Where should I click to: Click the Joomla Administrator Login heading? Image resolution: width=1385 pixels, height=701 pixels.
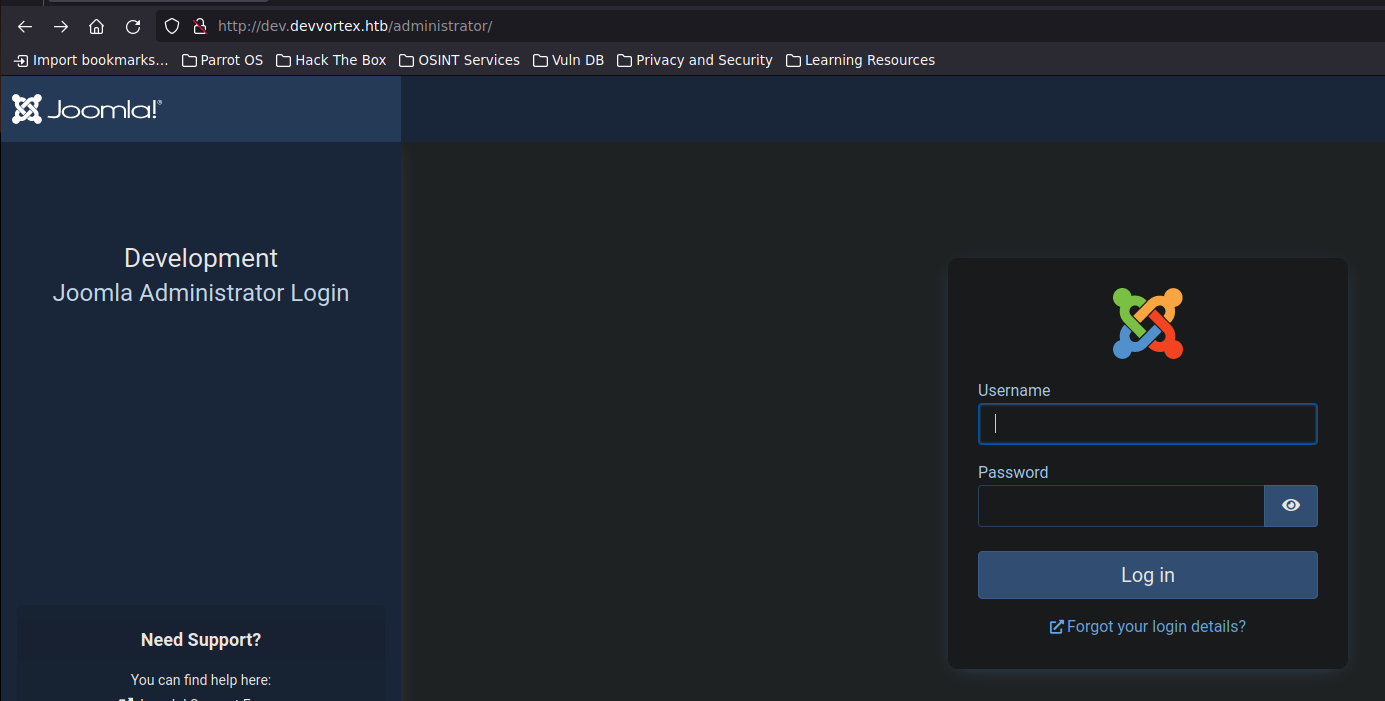pyautogui.click(x=201, y=293)
